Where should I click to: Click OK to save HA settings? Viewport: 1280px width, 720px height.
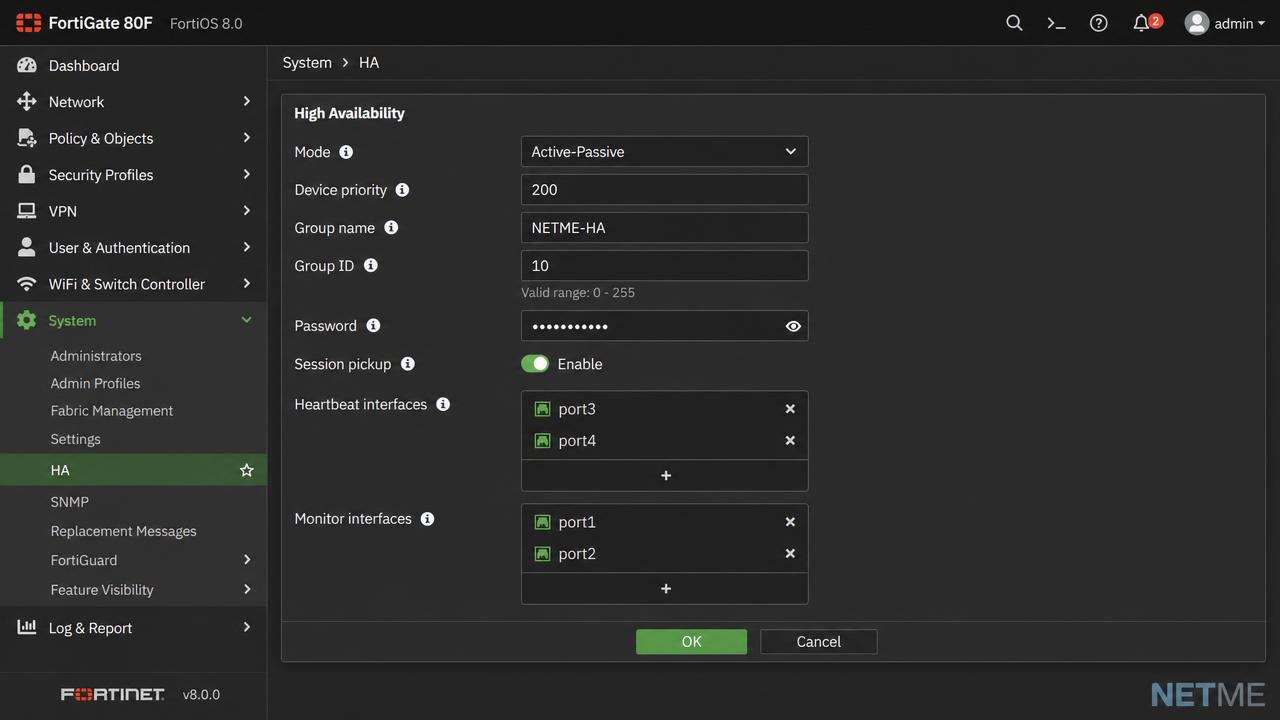tap(691, 642)
